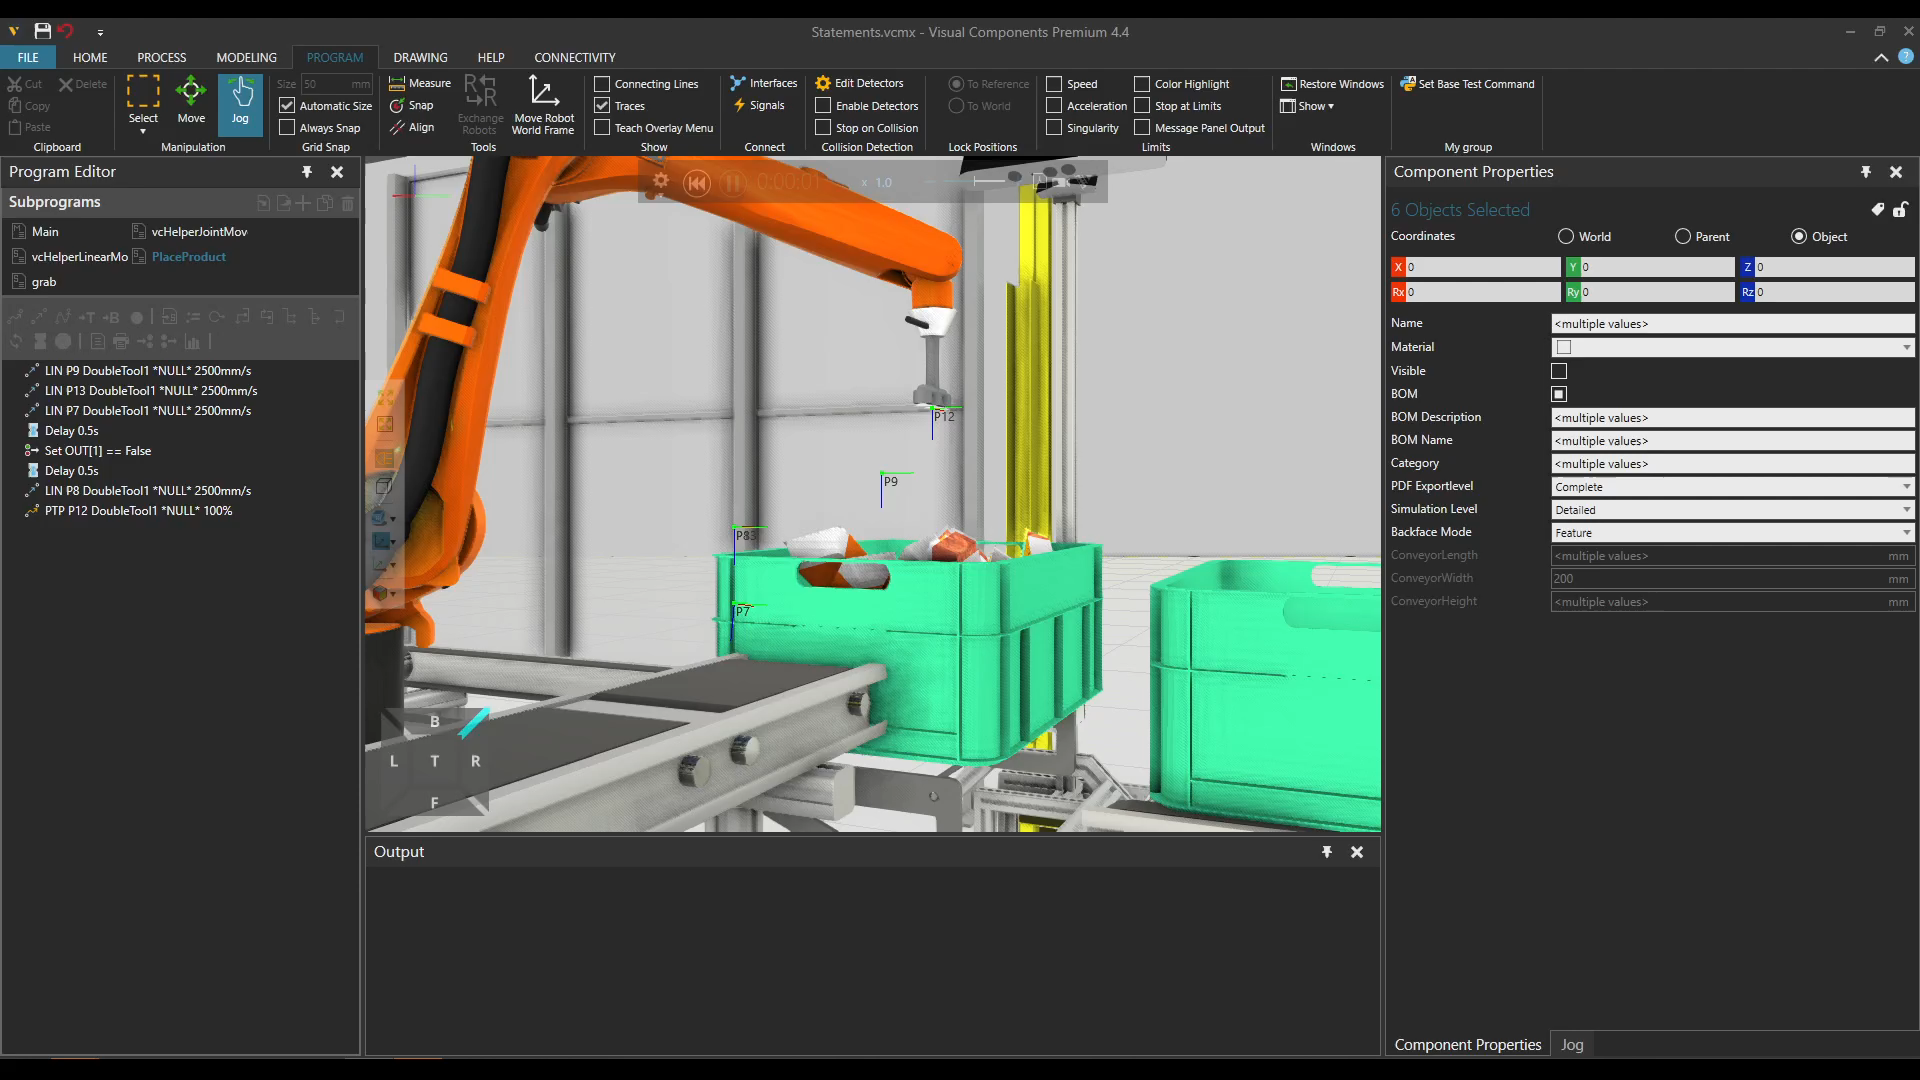1920x1080 pixels.
Task: Open the Measure tool
Action: (x=420, y=83)
